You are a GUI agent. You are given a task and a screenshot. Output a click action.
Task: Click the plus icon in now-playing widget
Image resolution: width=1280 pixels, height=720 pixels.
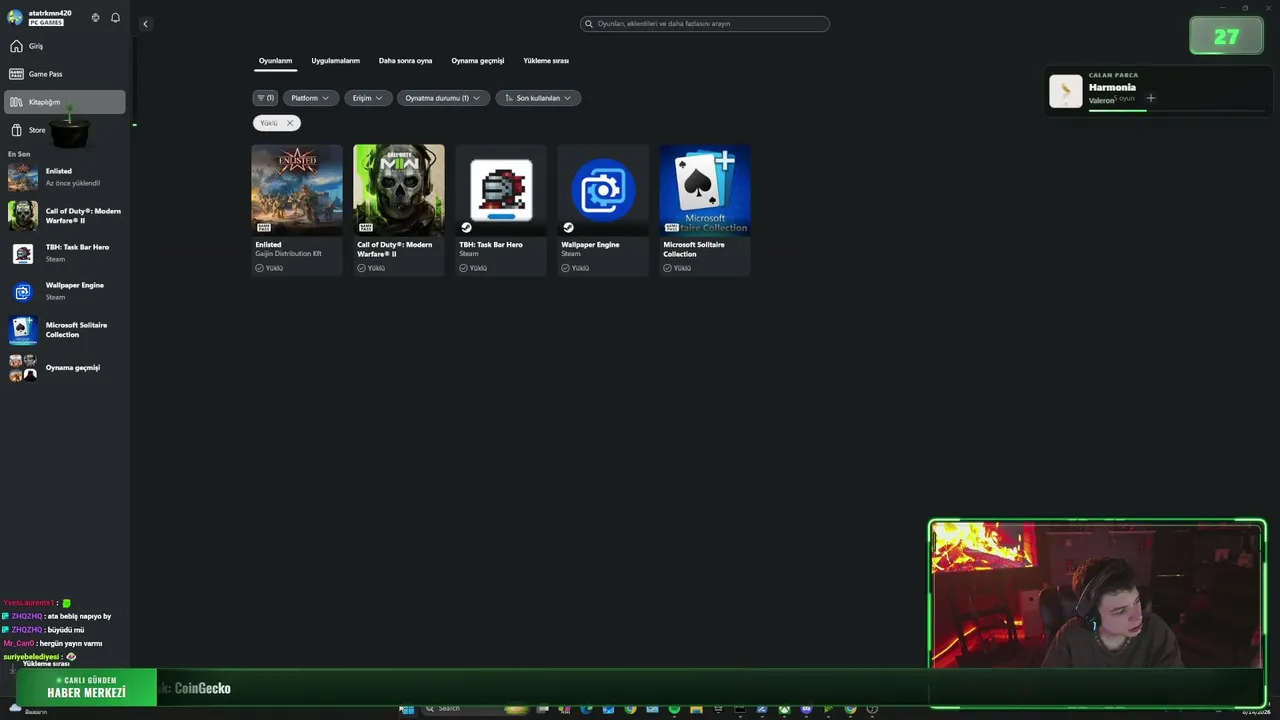(x=1151, y=98)
